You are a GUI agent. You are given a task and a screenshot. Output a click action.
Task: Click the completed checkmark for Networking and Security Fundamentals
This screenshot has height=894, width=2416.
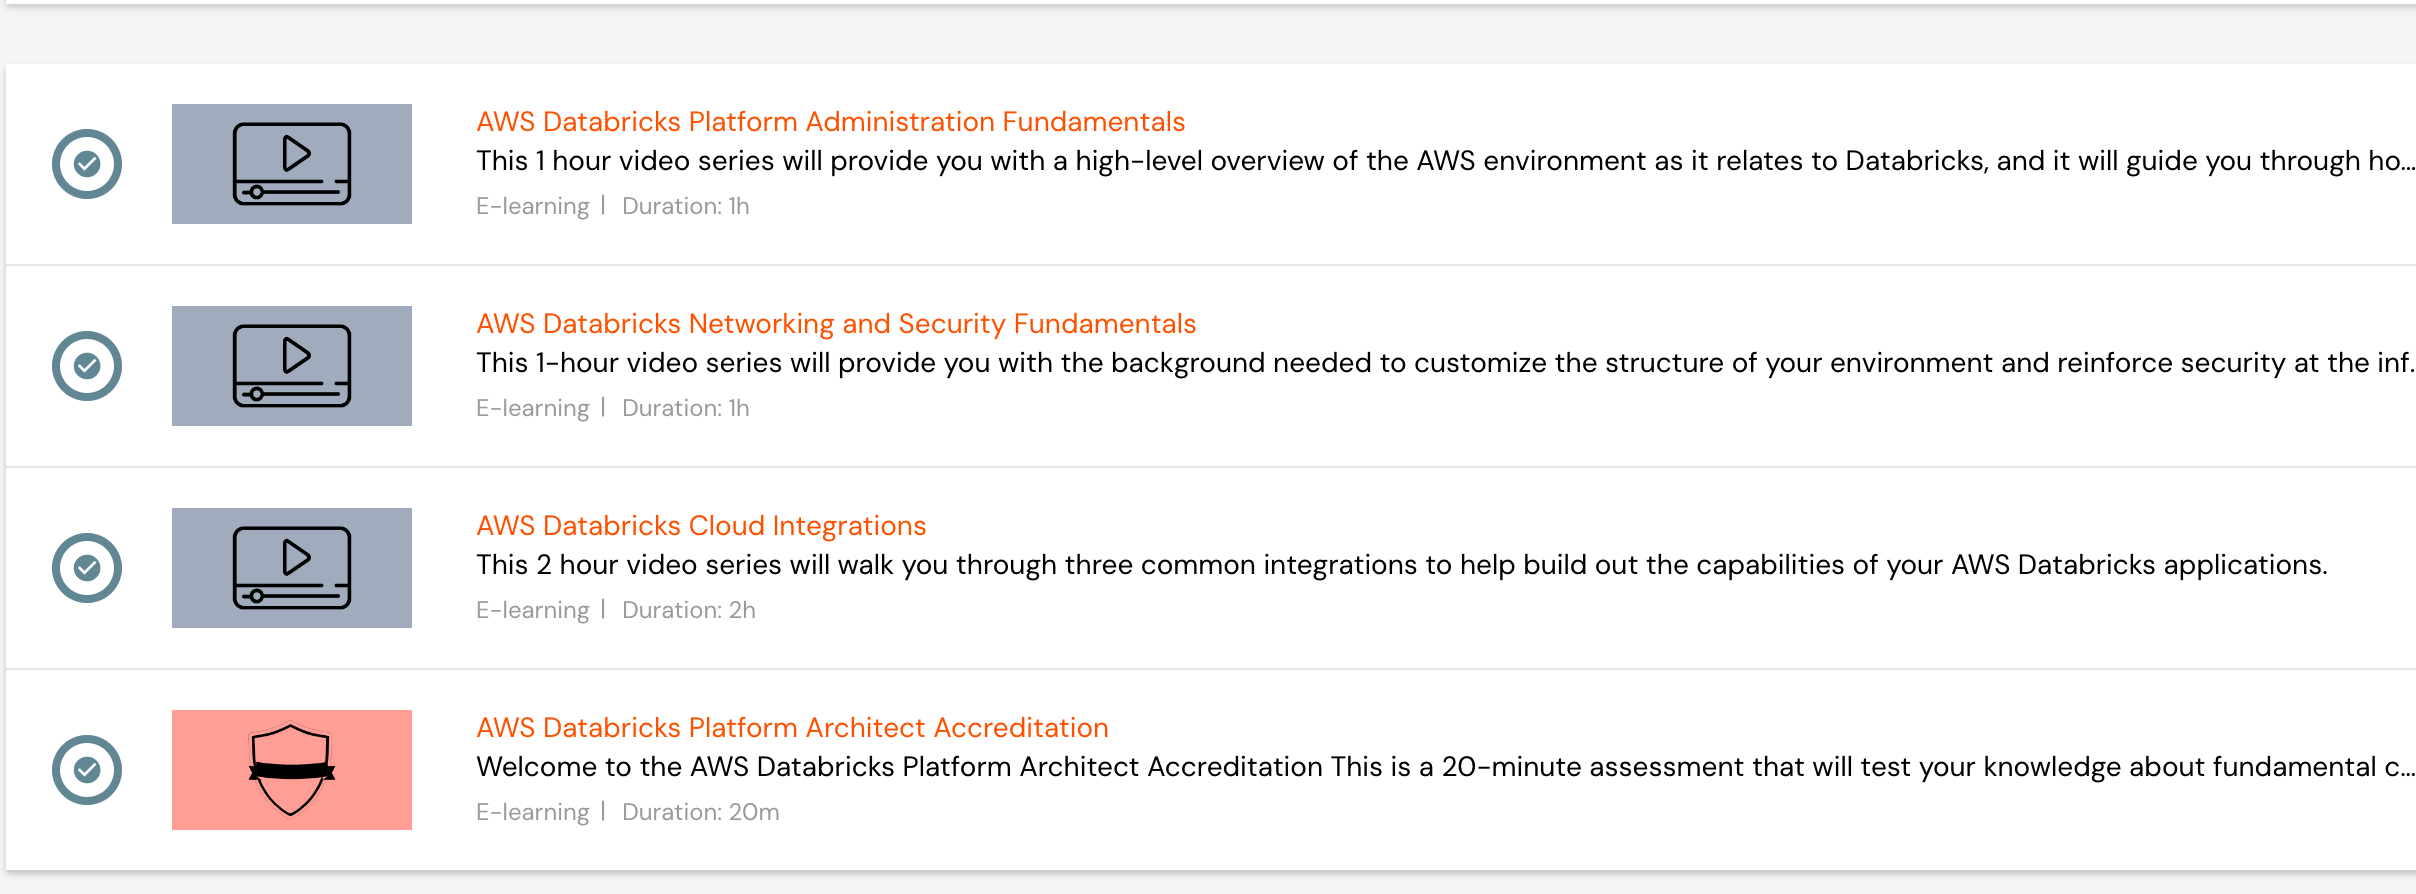point(87,366)
